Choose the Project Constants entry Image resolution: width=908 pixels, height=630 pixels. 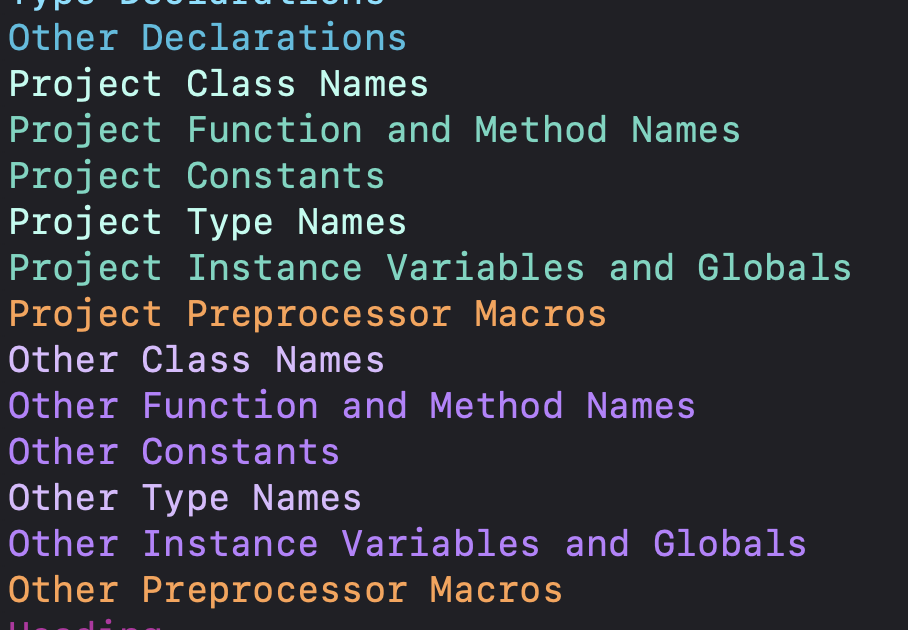click(x=197, y=176)
